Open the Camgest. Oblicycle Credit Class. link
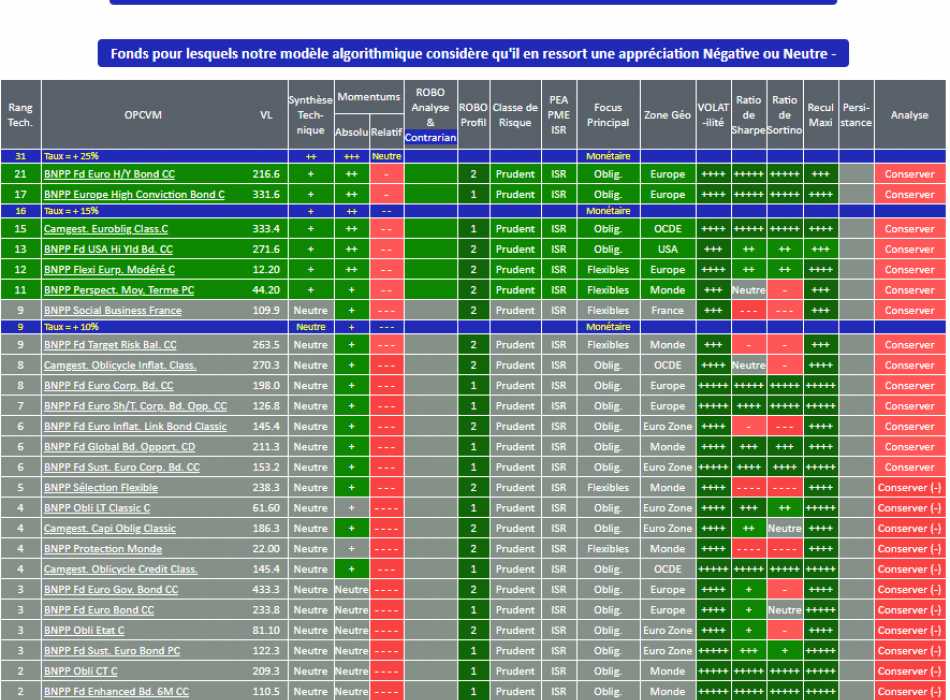 point(121,570)
